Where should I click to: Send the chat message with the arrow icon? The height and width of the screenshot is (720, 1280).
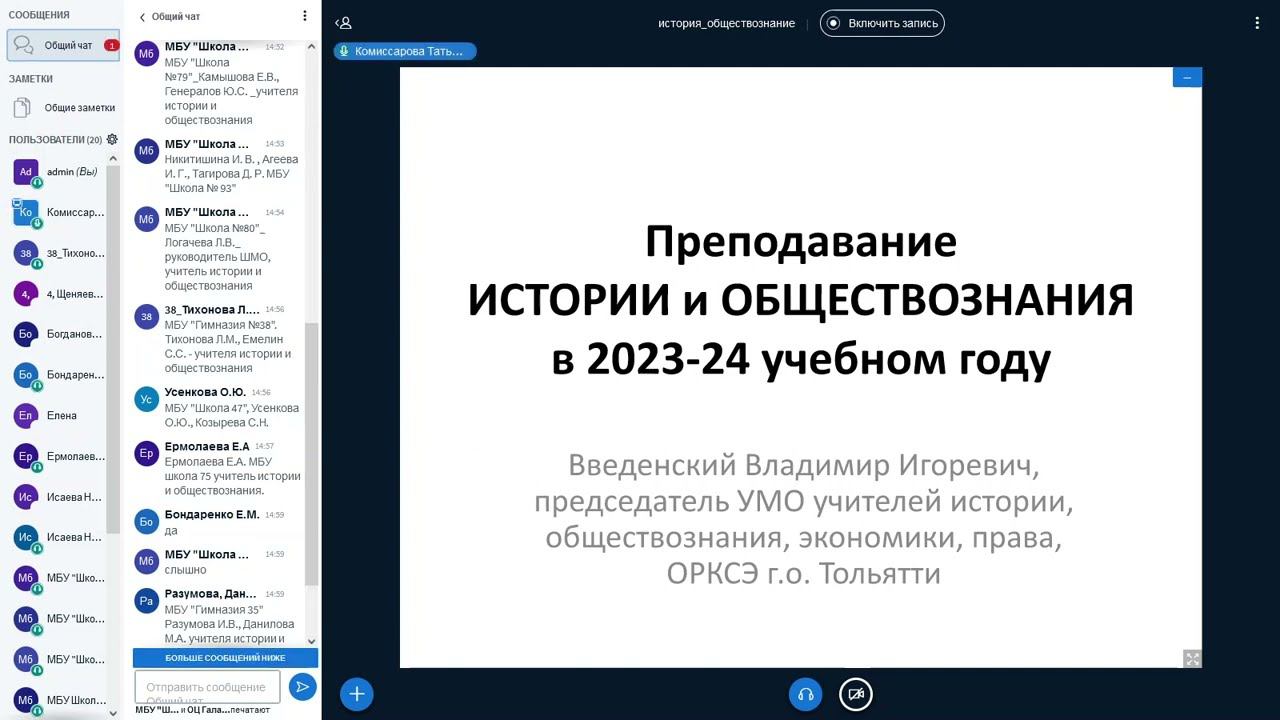tap(302, 686)
